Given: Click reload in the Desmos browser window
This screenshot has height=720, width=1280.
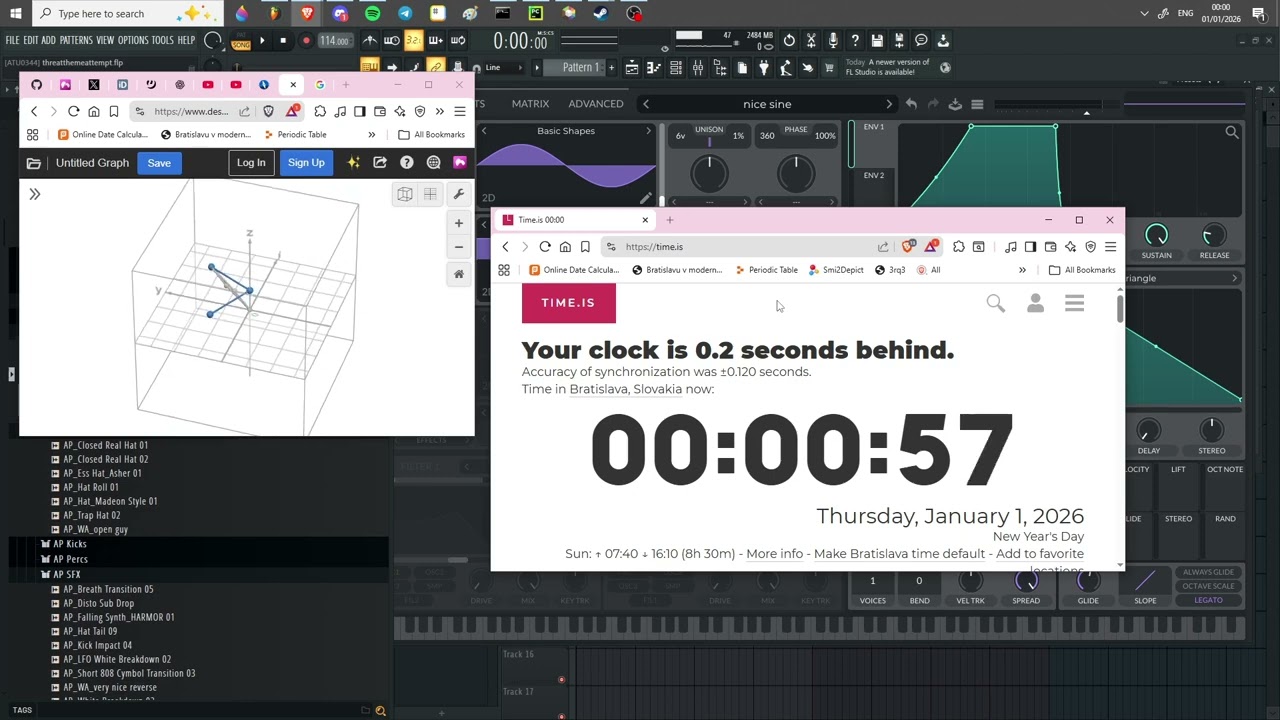Looking at the screenshot, I should 73,111.
